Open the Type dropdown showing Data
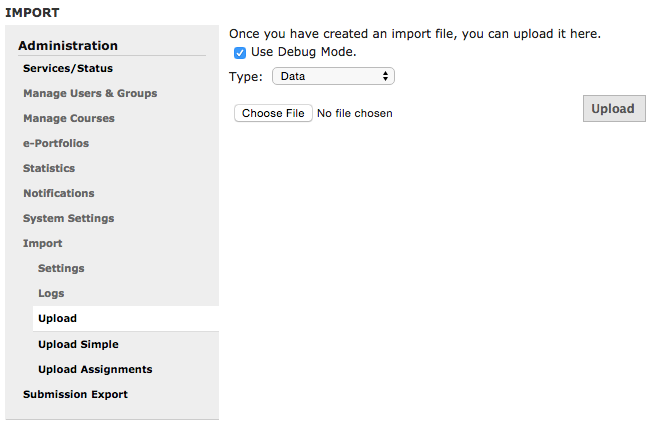This screenshot has height=426, width=652. tap(333, 77)
